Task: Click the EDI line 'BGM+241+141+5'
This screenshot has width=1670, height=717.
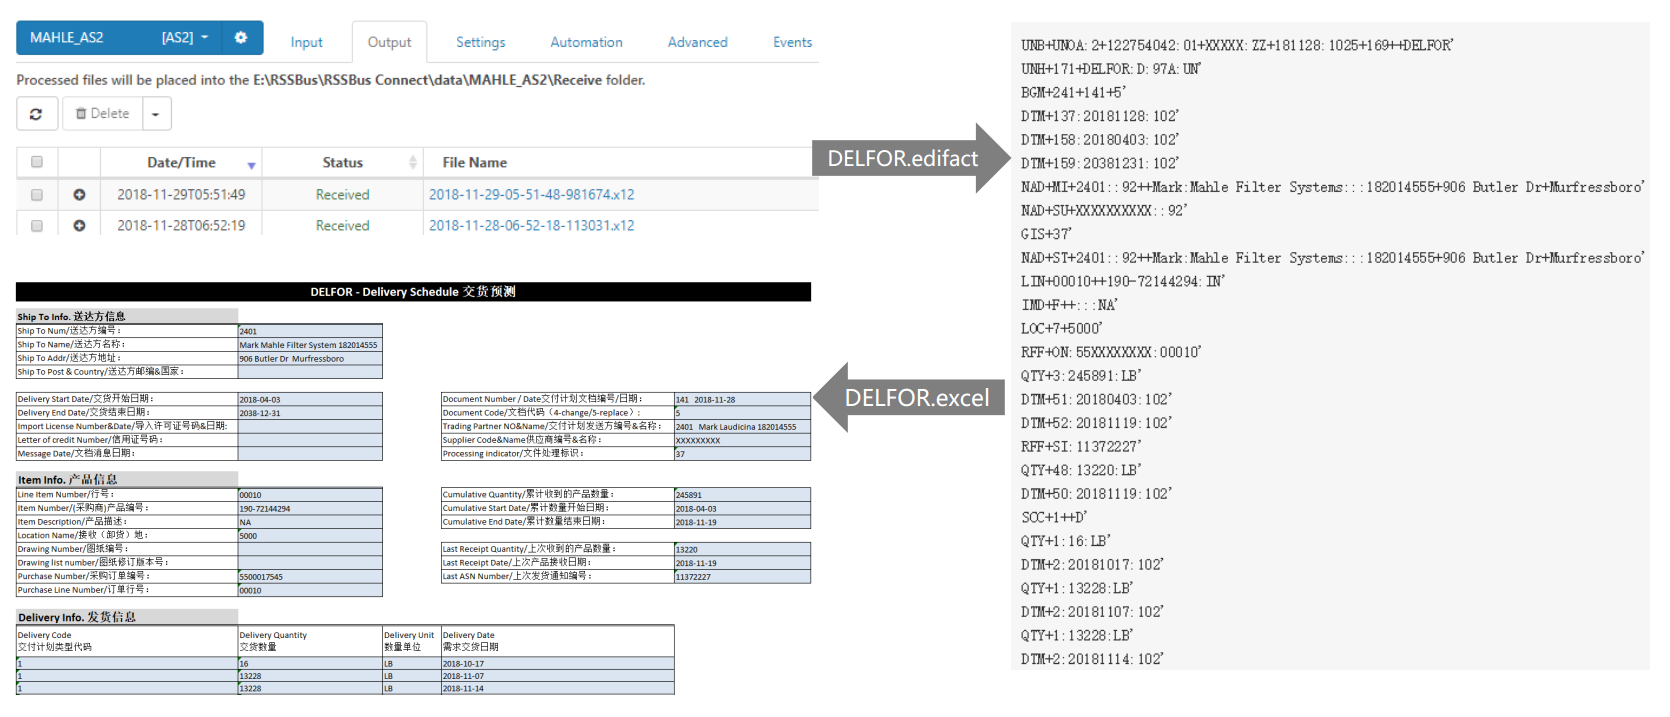Action: click(1073, 92)
